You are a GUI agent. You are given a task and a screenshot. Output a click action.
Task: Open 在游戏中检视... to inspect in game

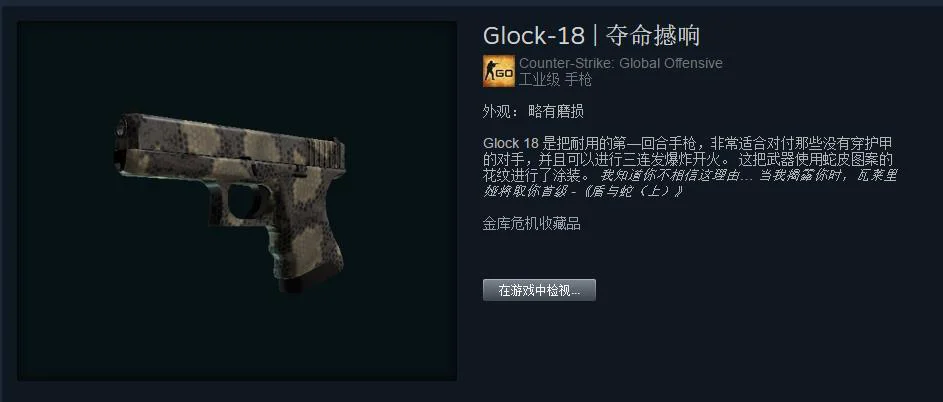(x=539, y=290)
